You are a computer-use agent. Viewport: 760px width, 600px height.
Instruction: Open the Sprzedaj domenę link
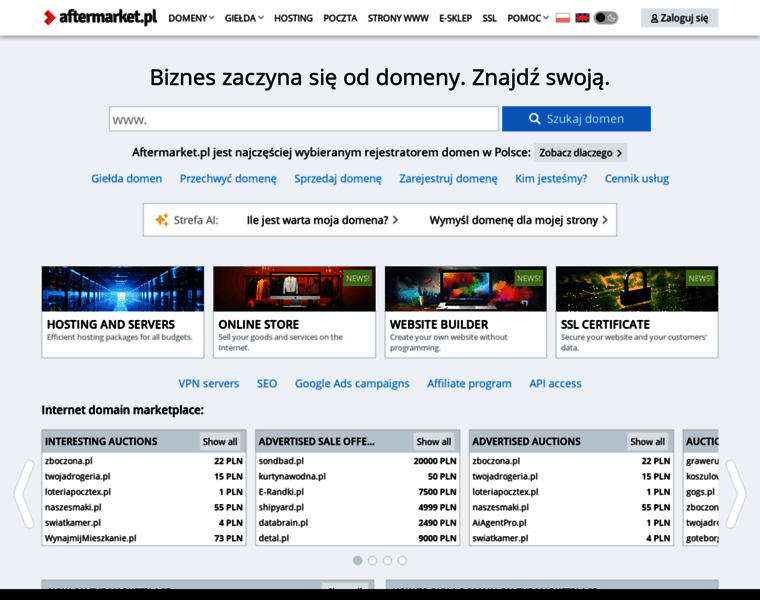[338, 178]
